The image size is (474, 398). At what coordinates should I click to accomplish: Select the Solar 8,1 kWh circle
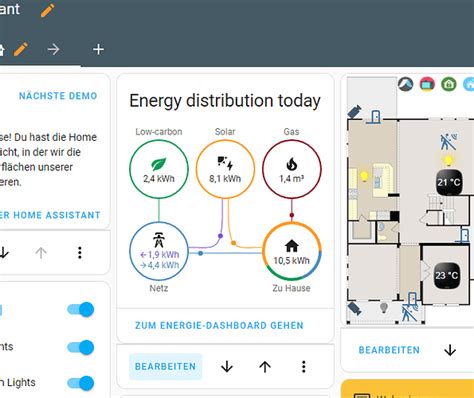tap(225, 169)
